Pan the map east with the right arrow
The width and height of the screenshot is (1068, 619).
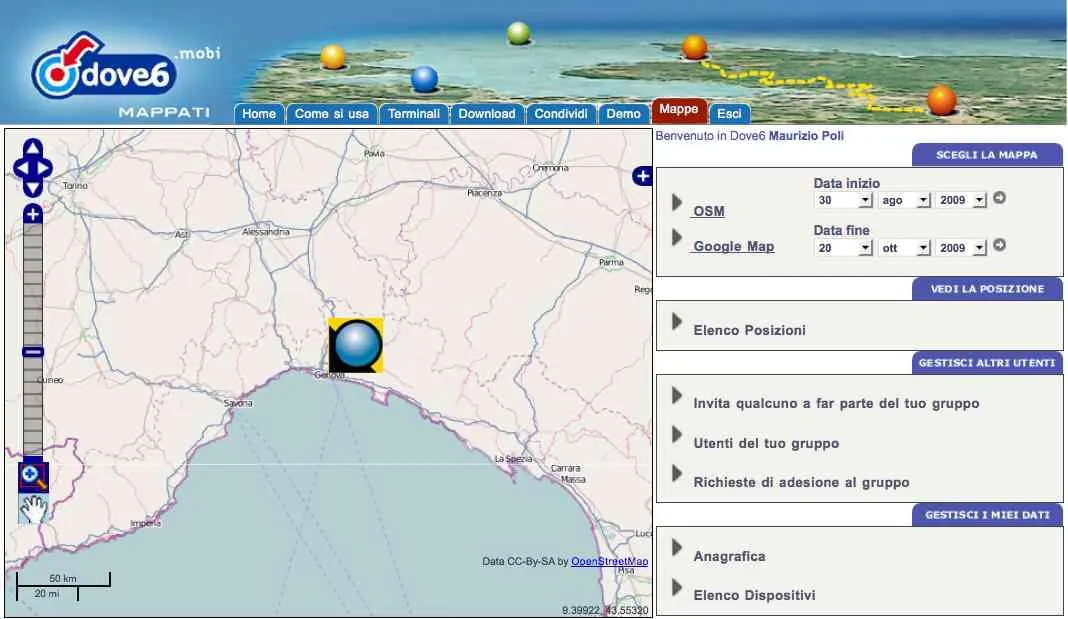tap(45, 168)
